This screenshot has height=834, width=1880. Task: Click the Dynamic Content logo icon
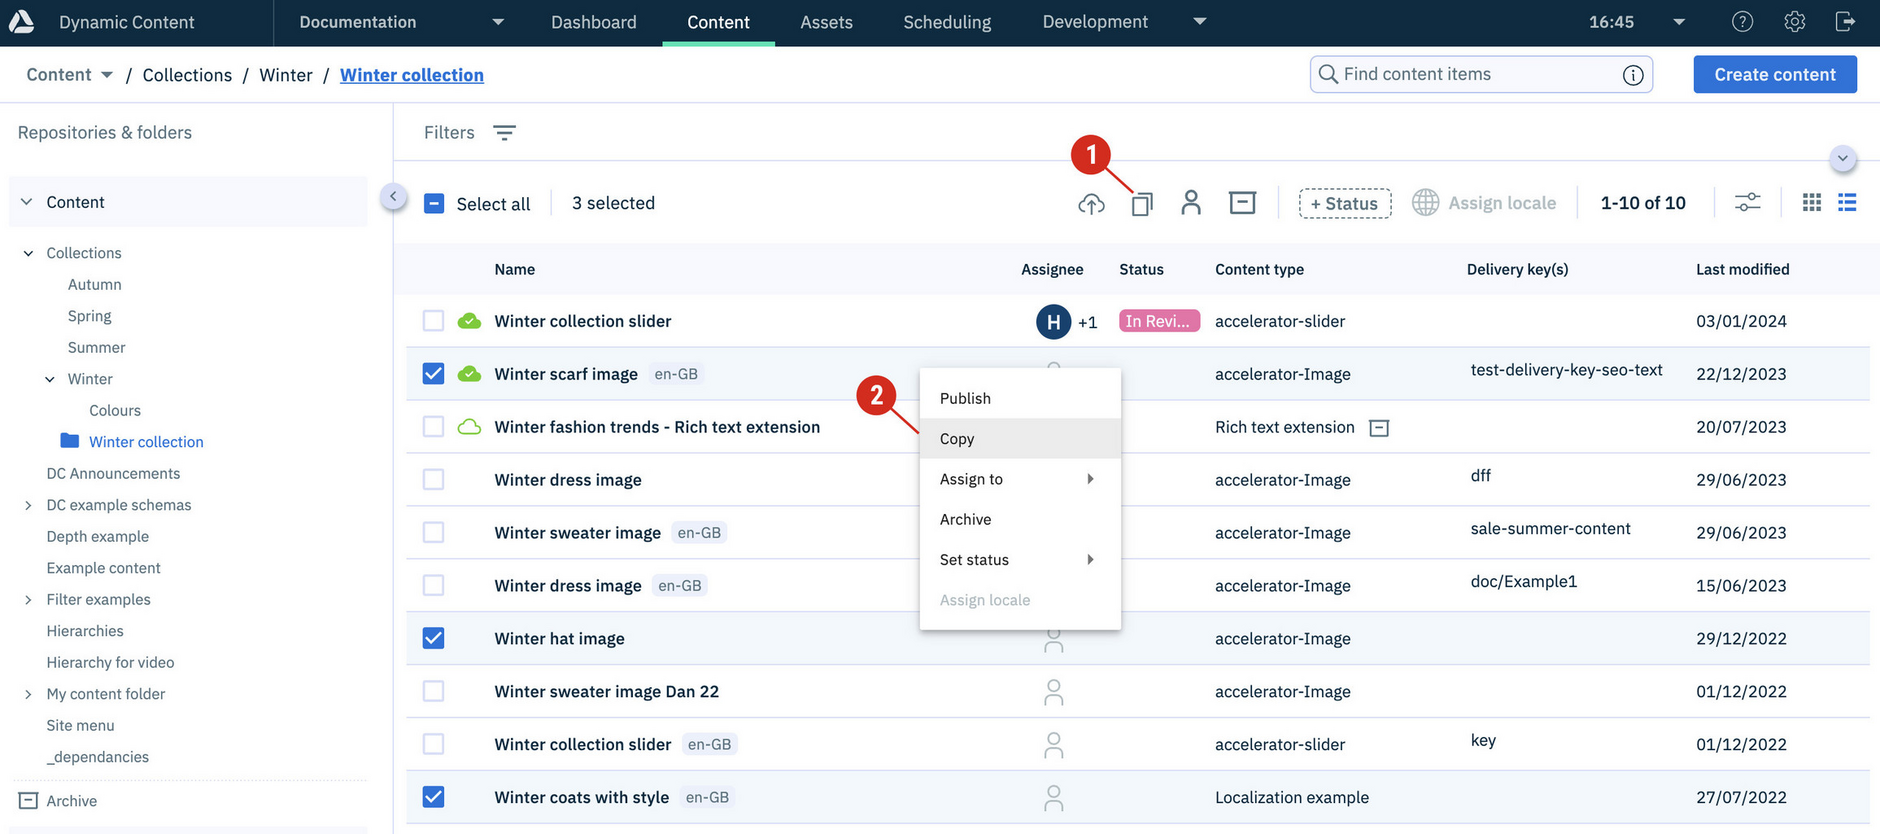click(21, 21)
